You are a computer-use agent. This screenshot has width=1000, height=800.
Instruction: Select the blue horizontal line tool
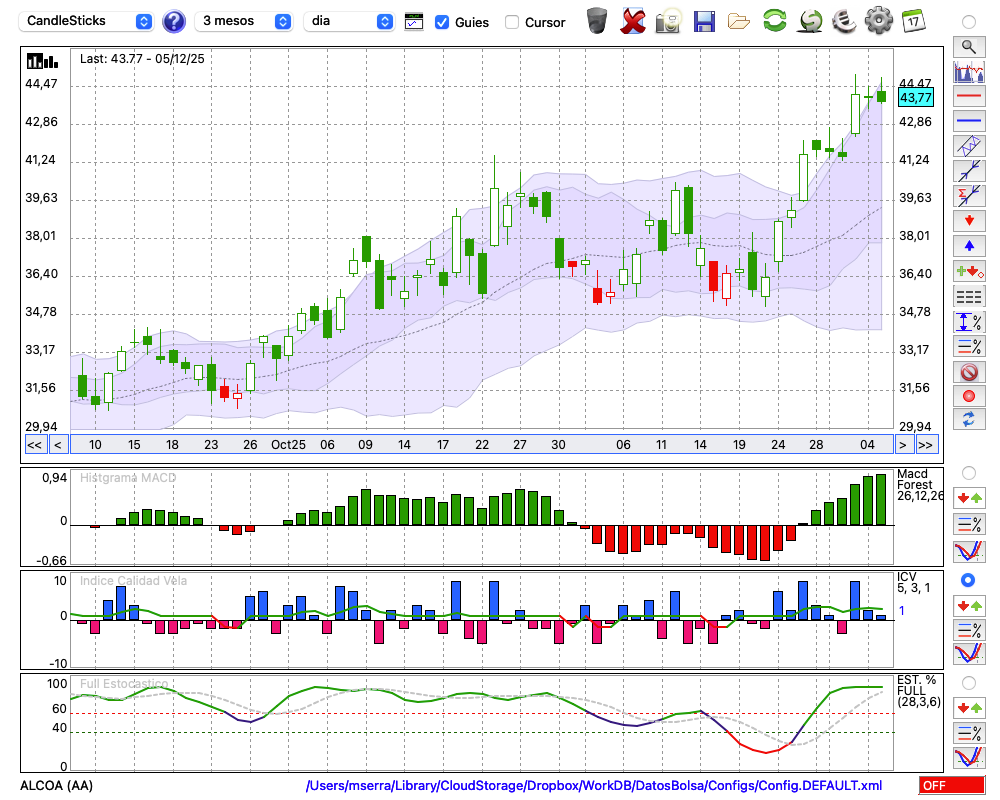[x=969, y=121]
